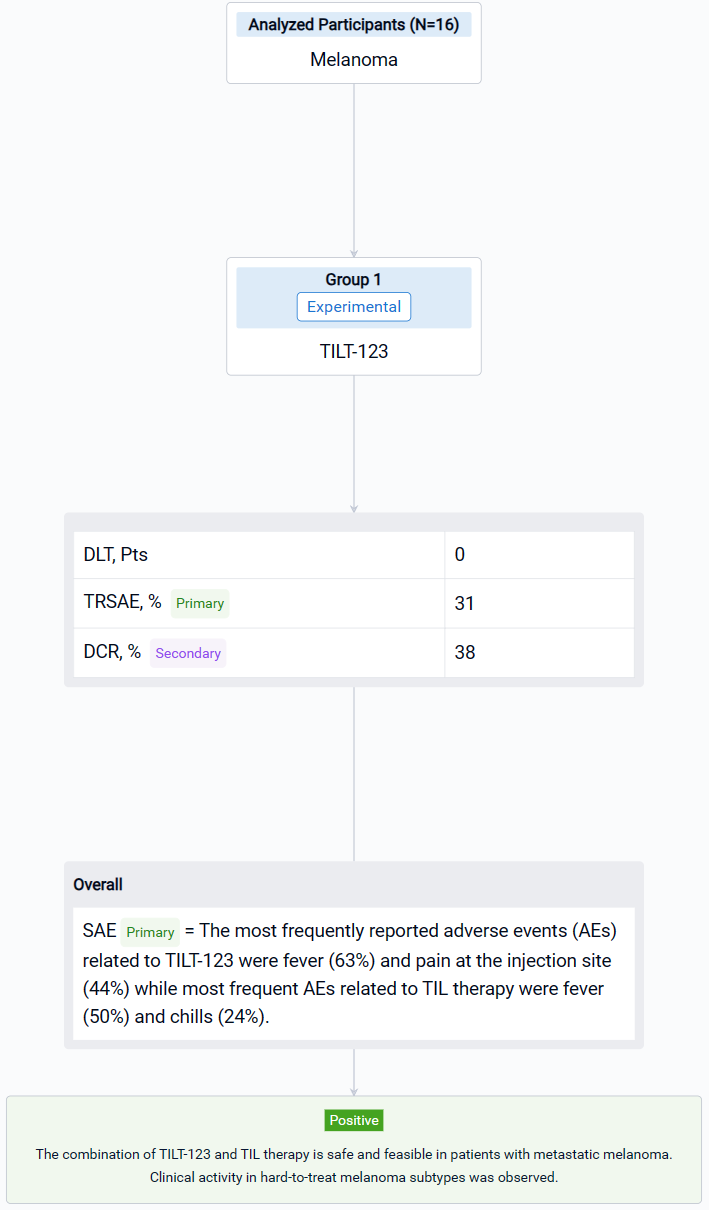Select the TILT-123 intervention label
709x1210 pixels.
[353, 351]
